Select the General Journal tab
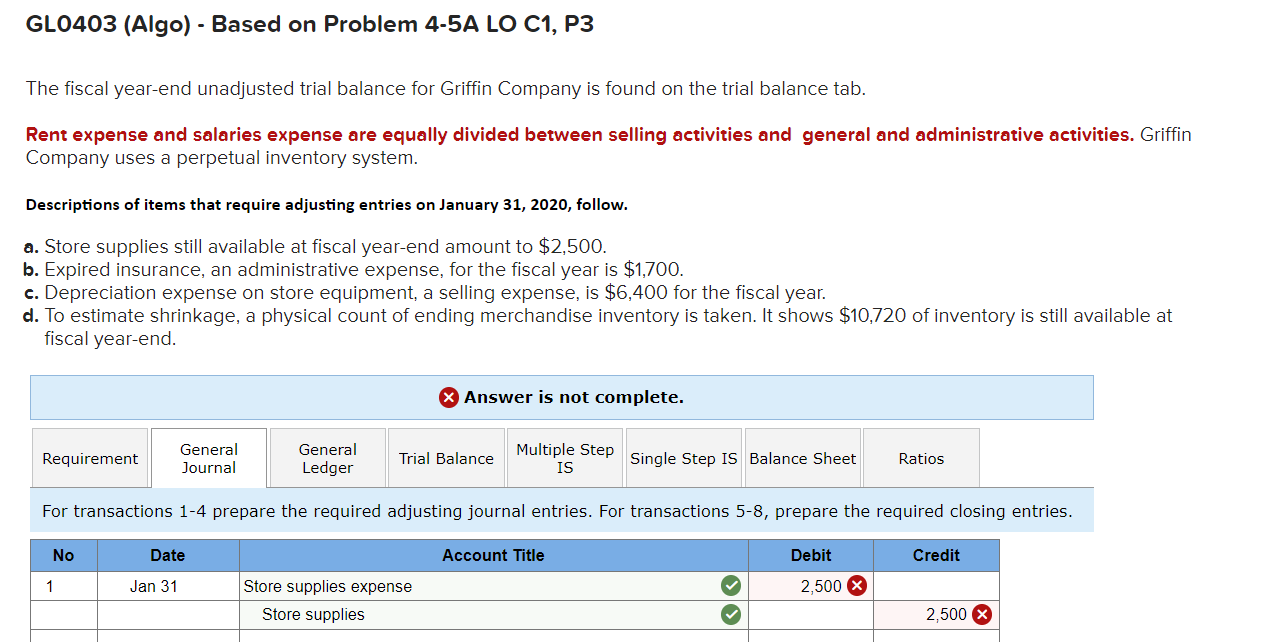Image resolution: width=1282 pixels, height=642 pixels. (208, 457)
